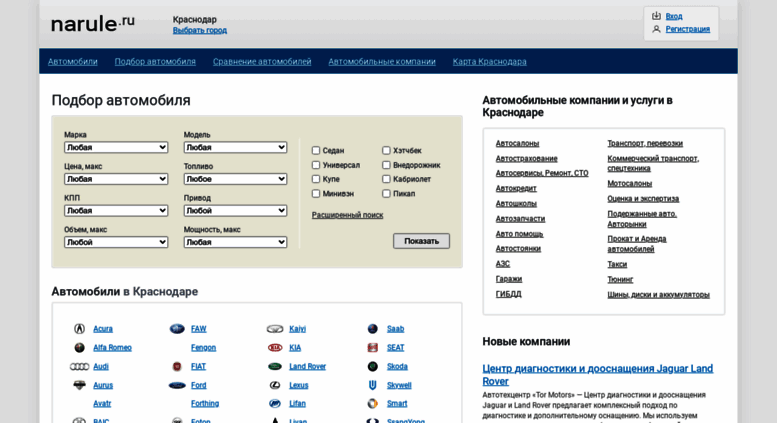
Task: Expand the Объем, макс dropdown
Action: [x=116, y=242]
